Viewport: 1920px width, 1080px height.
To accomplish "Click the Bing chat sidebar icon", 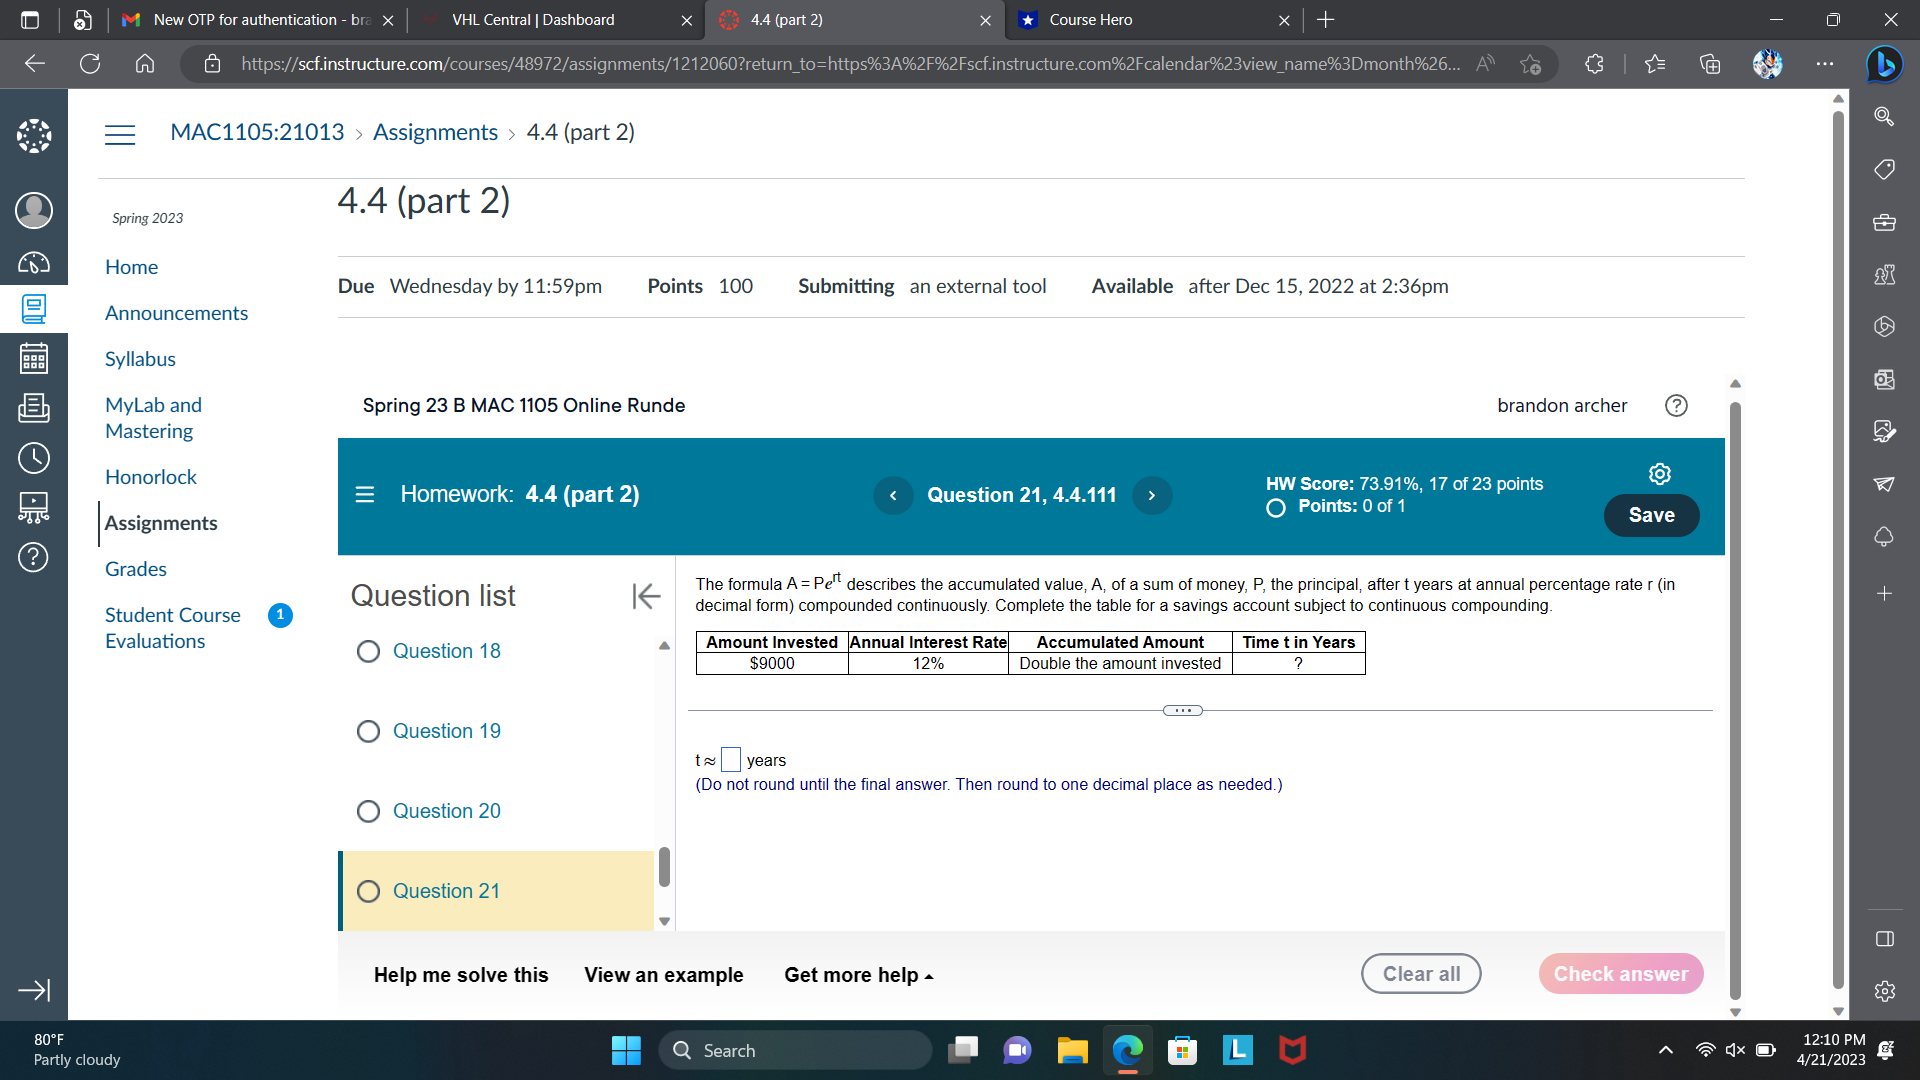I will coord(1885,64).
